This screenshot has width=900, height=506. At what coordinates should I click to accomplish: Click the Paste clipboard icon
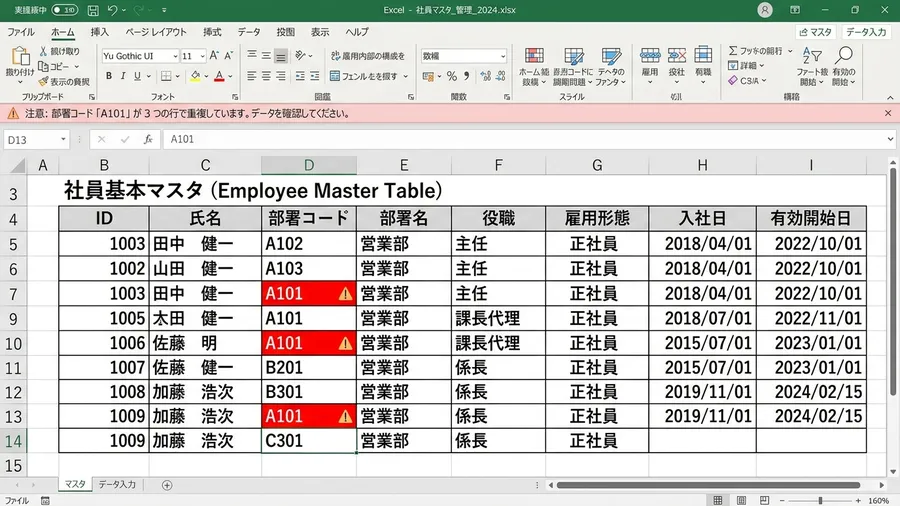(x=21, y=56)
